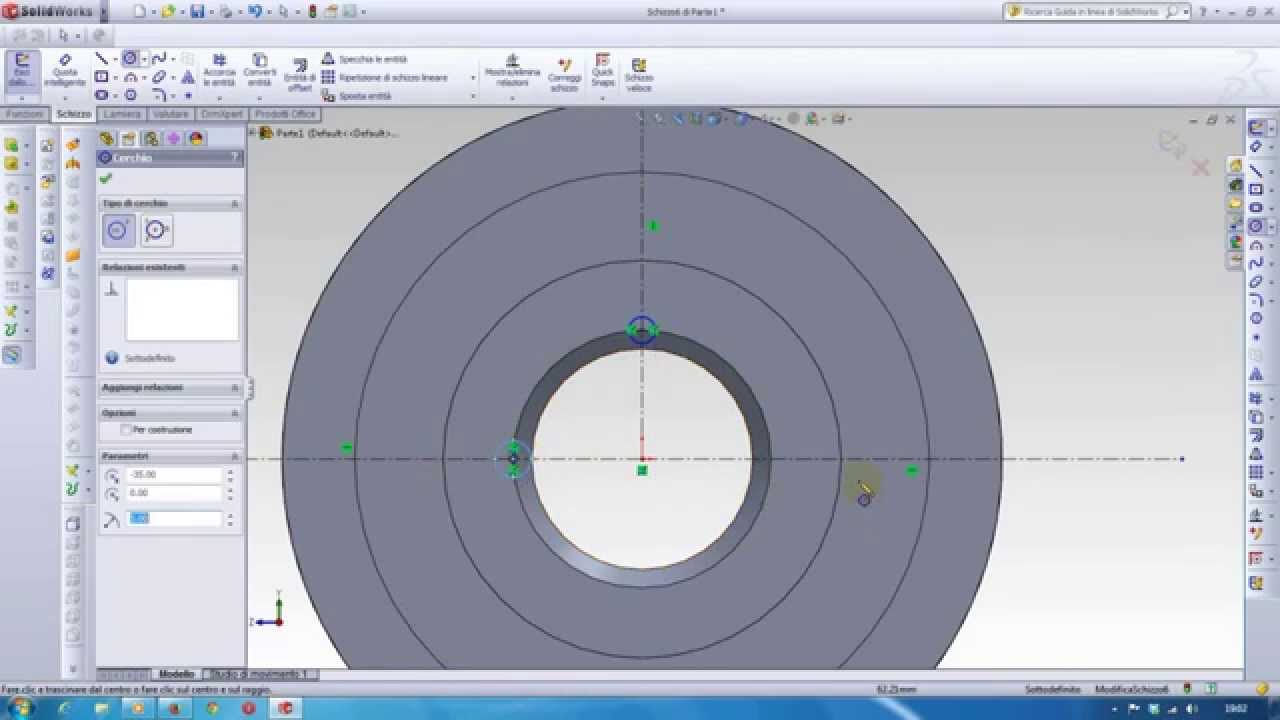
Task: Collapse the Parametri section
Action: tap(235, 456)
